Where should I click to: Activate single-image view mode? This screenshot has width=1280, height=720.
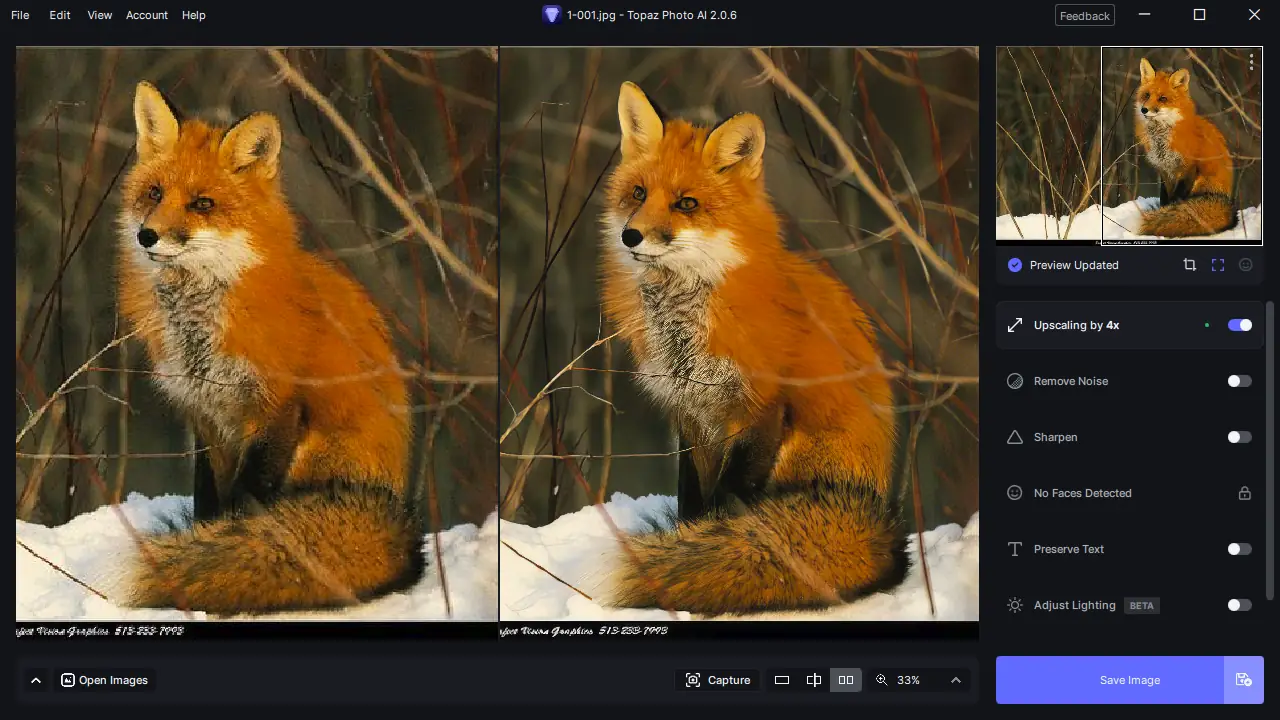tap(782, 679)
